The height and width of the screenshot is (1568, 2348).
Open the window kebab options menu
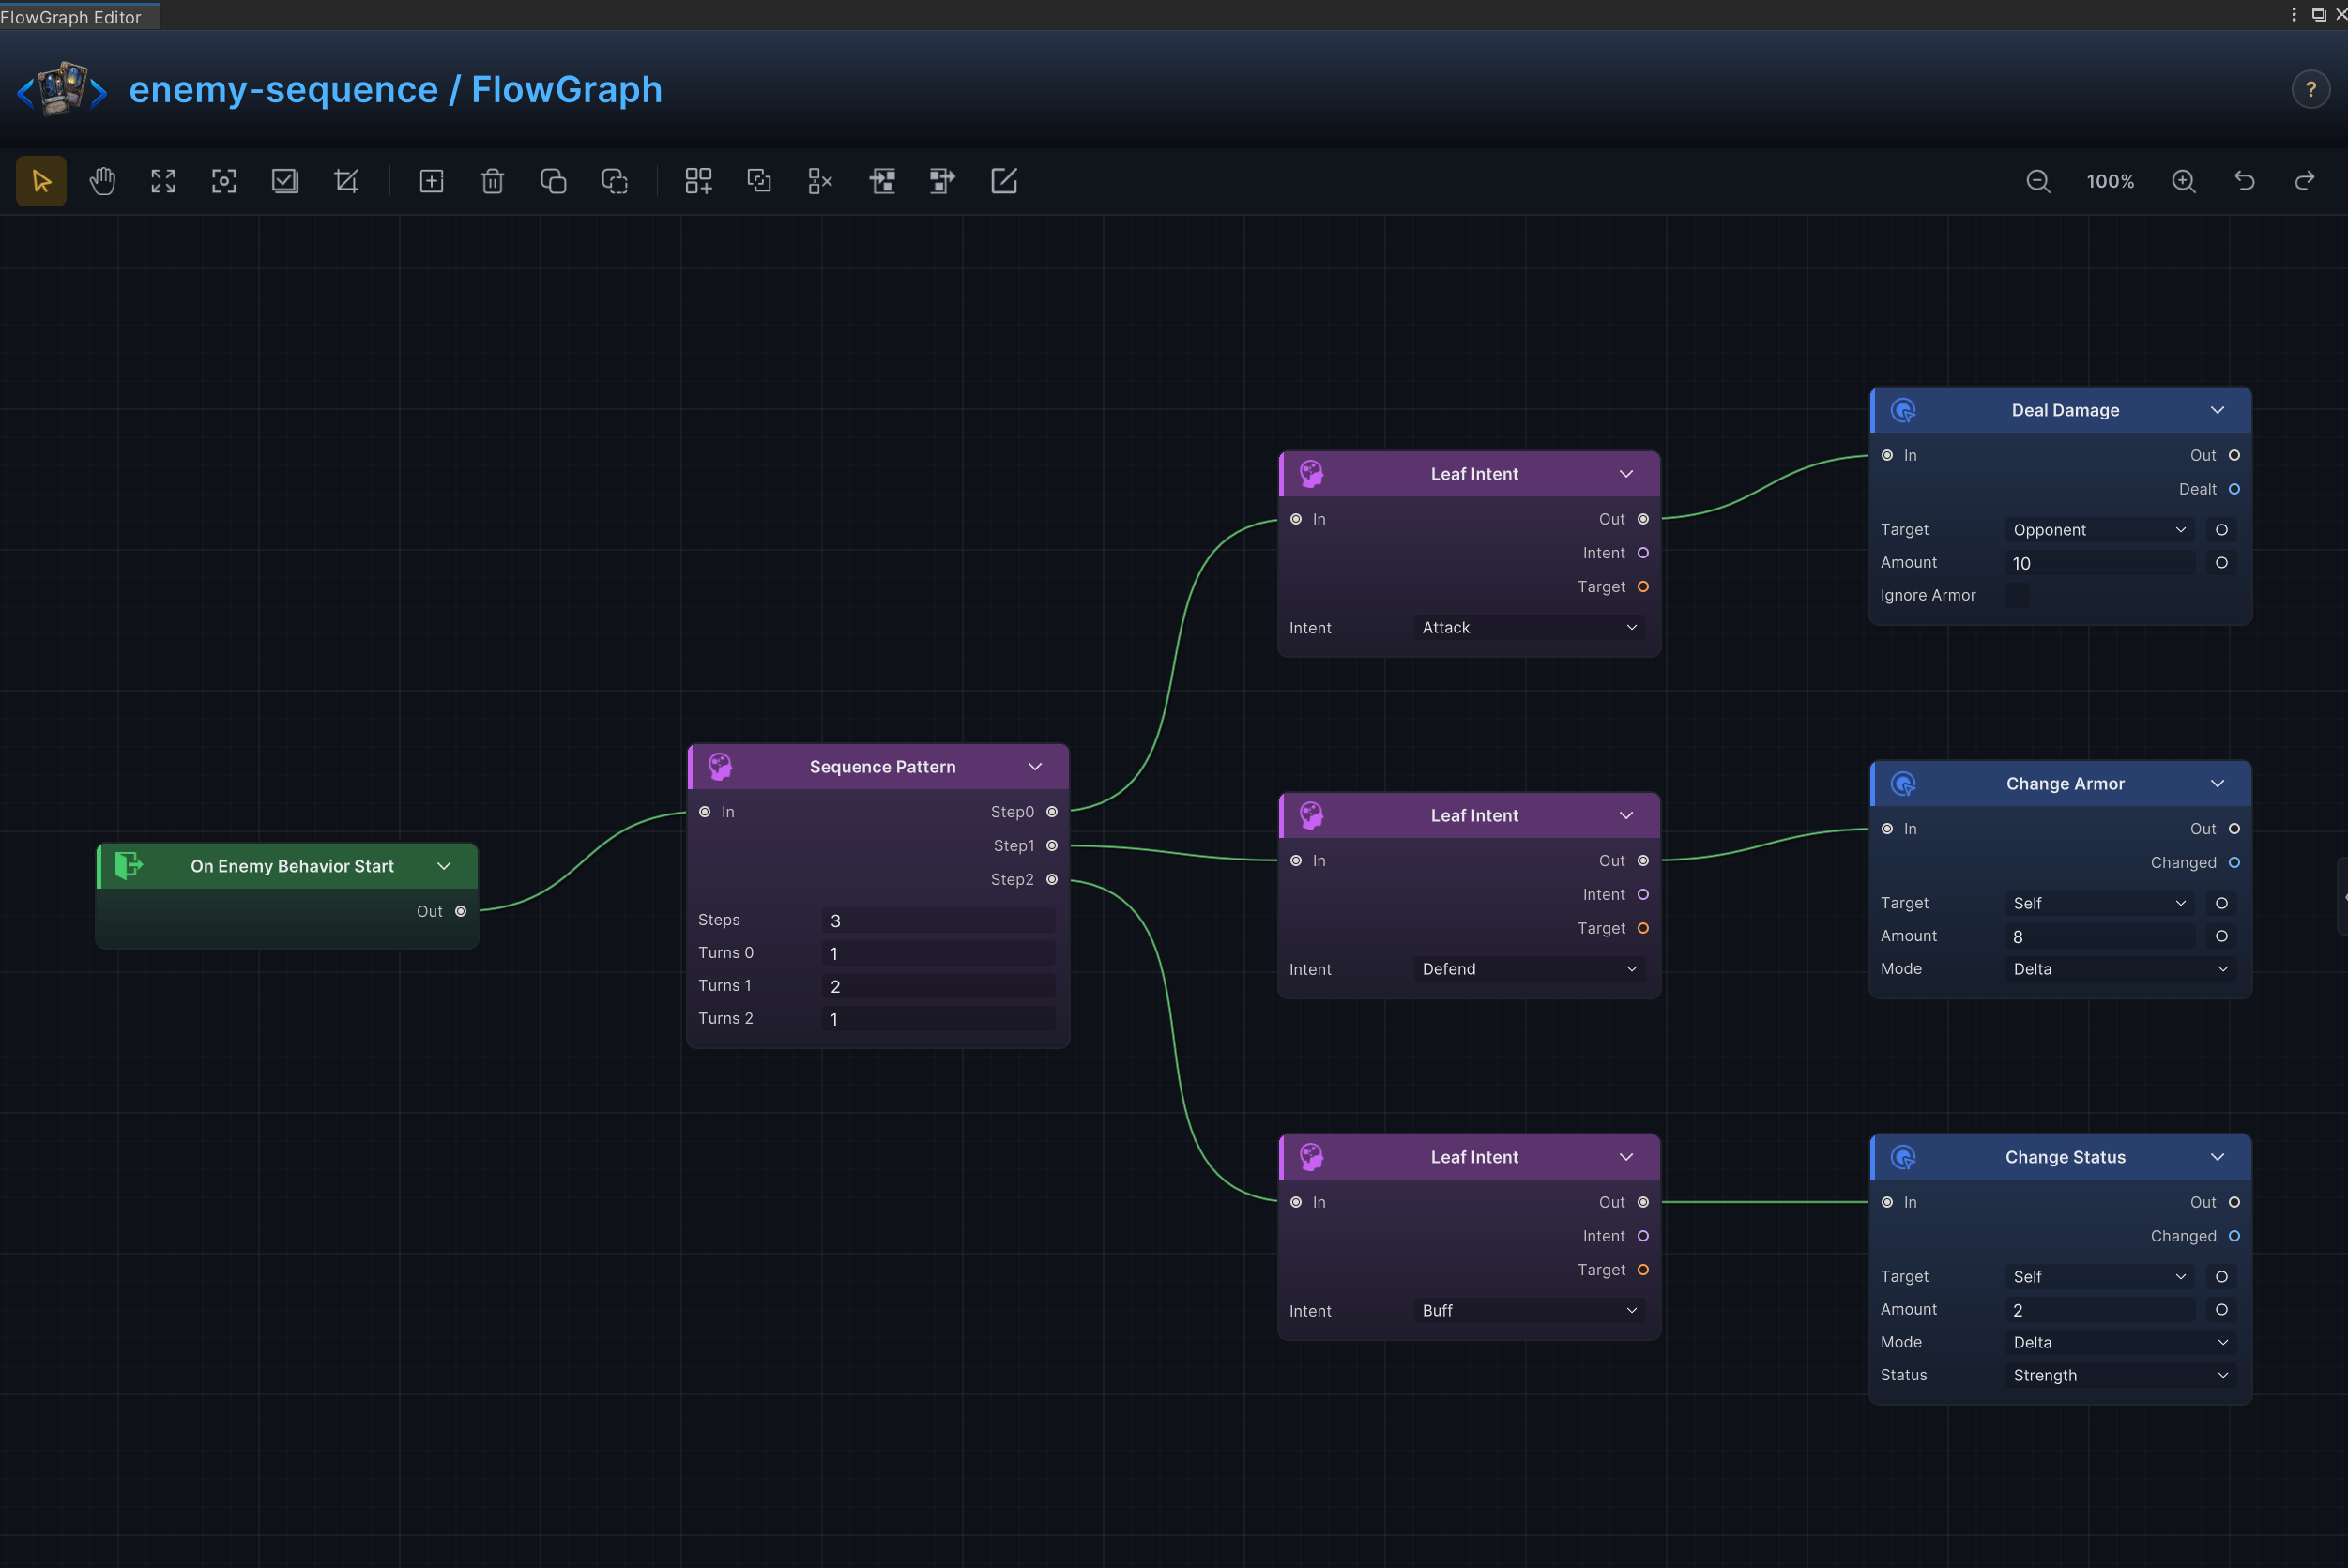coord(2294,14)
